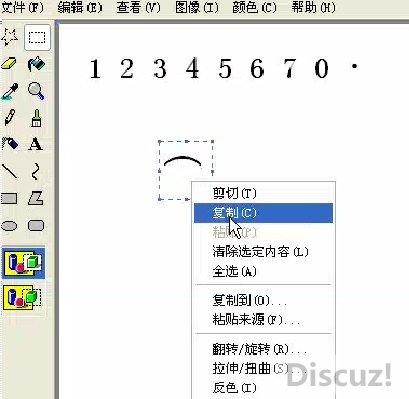Open the 颜色(C) menu

[254, 7]
